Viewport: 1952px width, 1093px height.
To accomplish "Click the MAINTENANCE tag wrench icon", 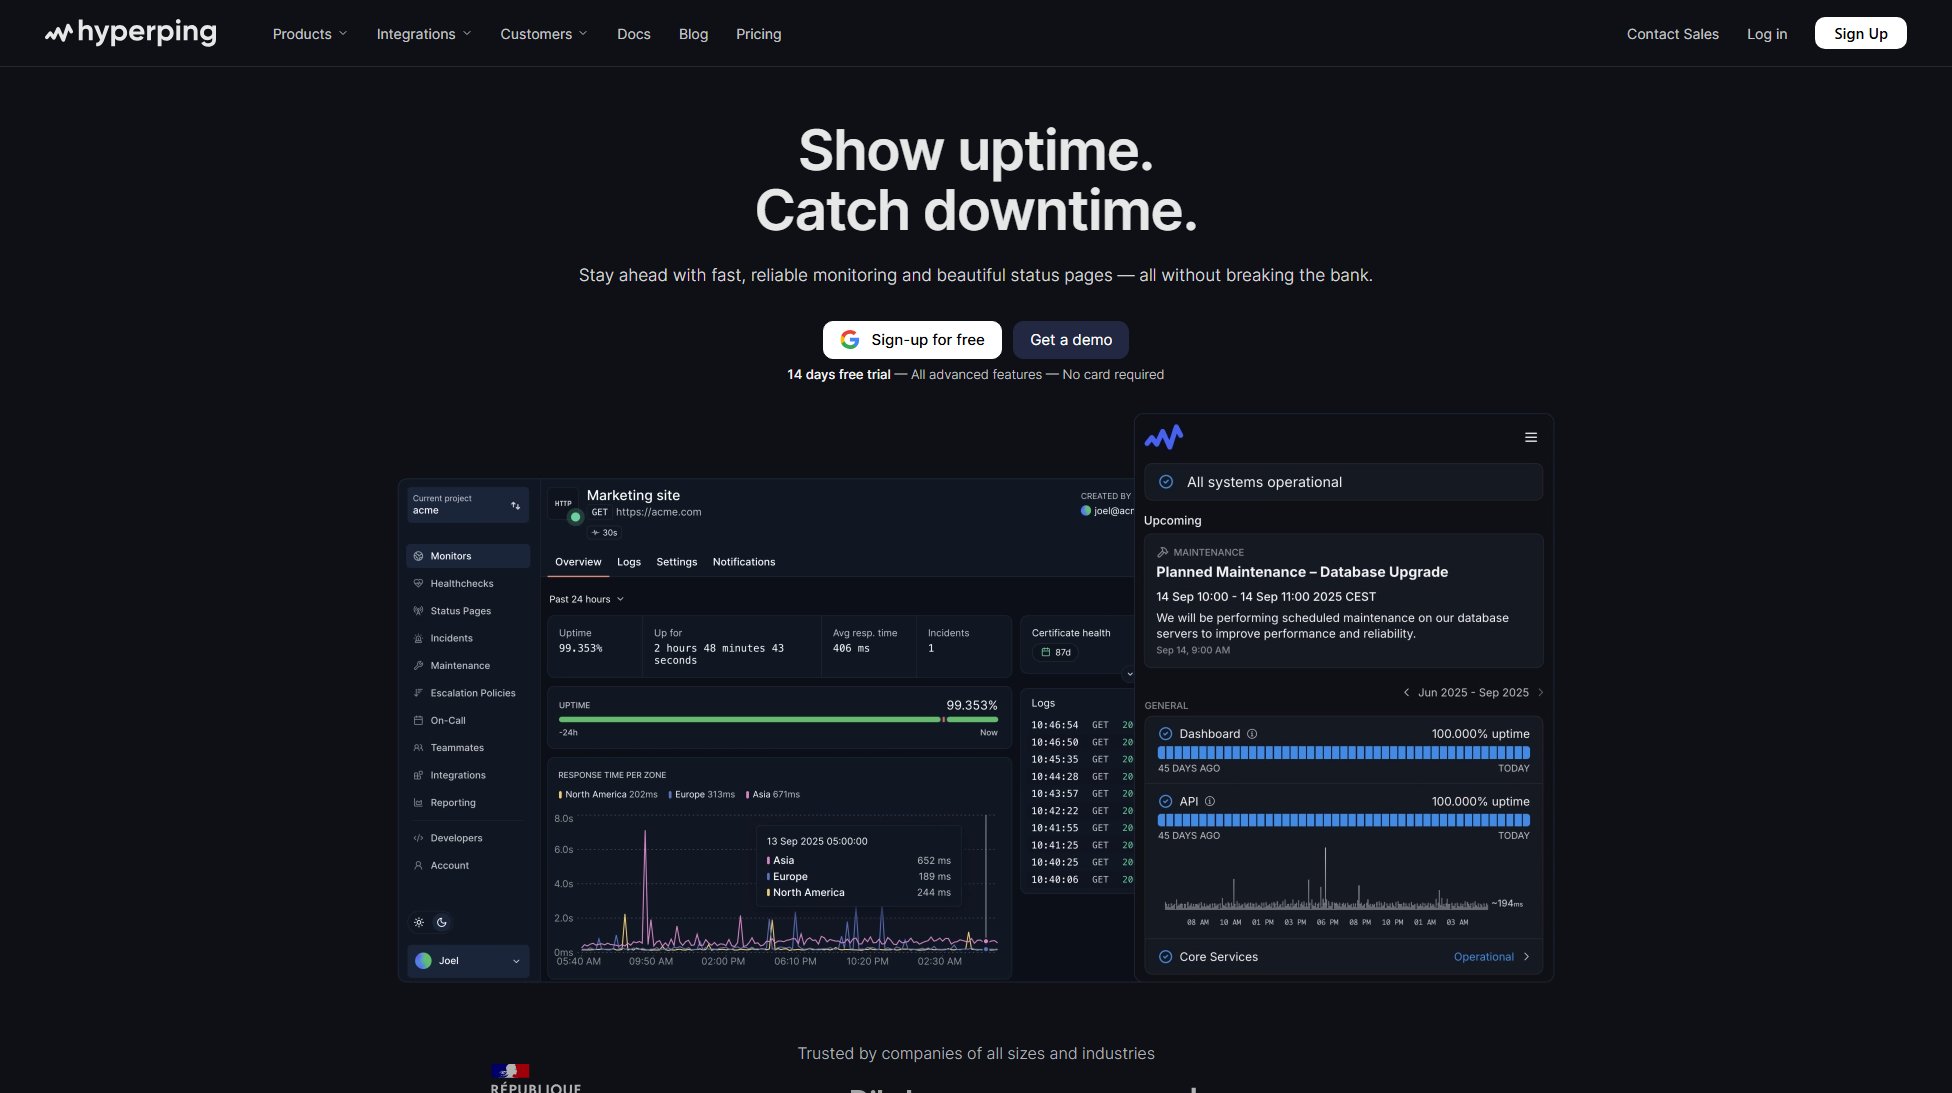I will pyautogui.click(x=1162, y=552).
